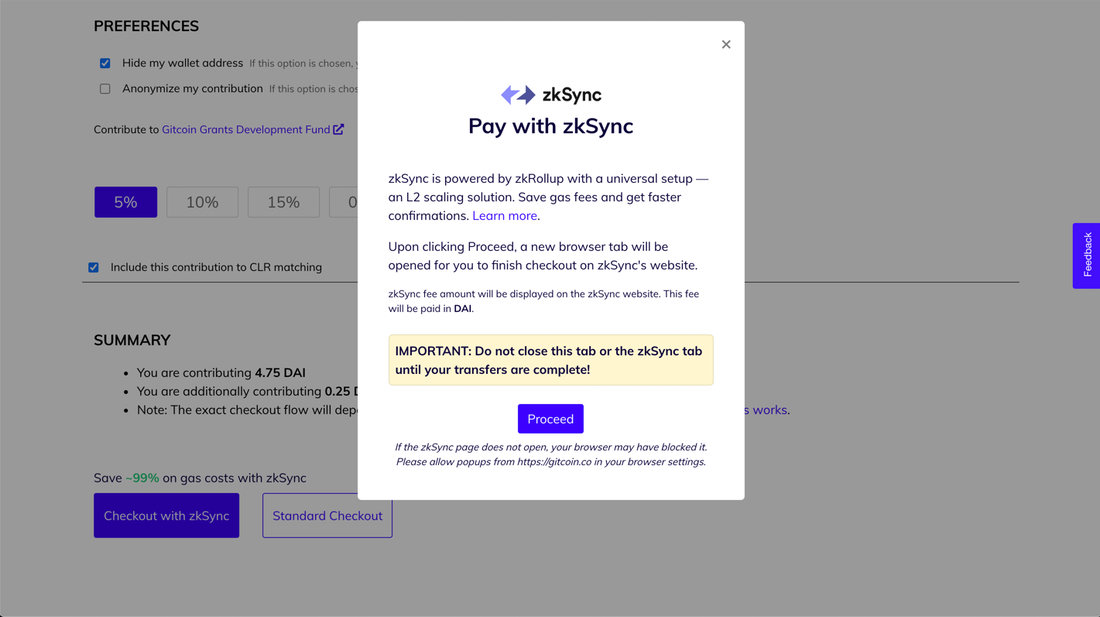Close the Pay with zkSync dialog

coord(726,44)
